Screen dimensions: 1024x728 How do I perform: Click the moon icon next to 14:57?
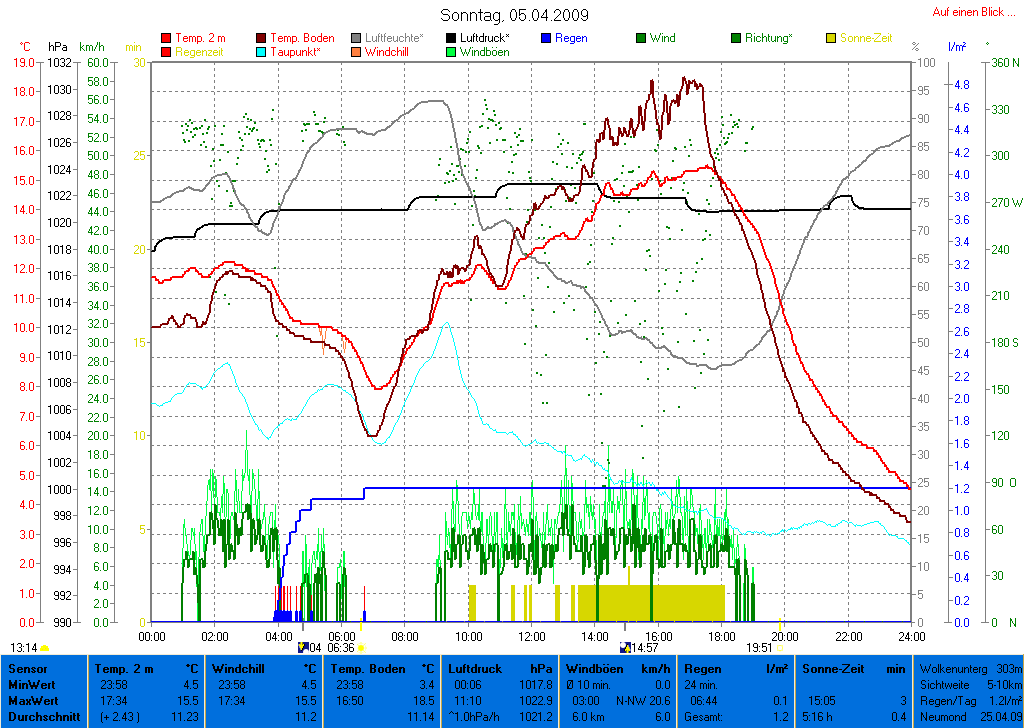[625, 648]
